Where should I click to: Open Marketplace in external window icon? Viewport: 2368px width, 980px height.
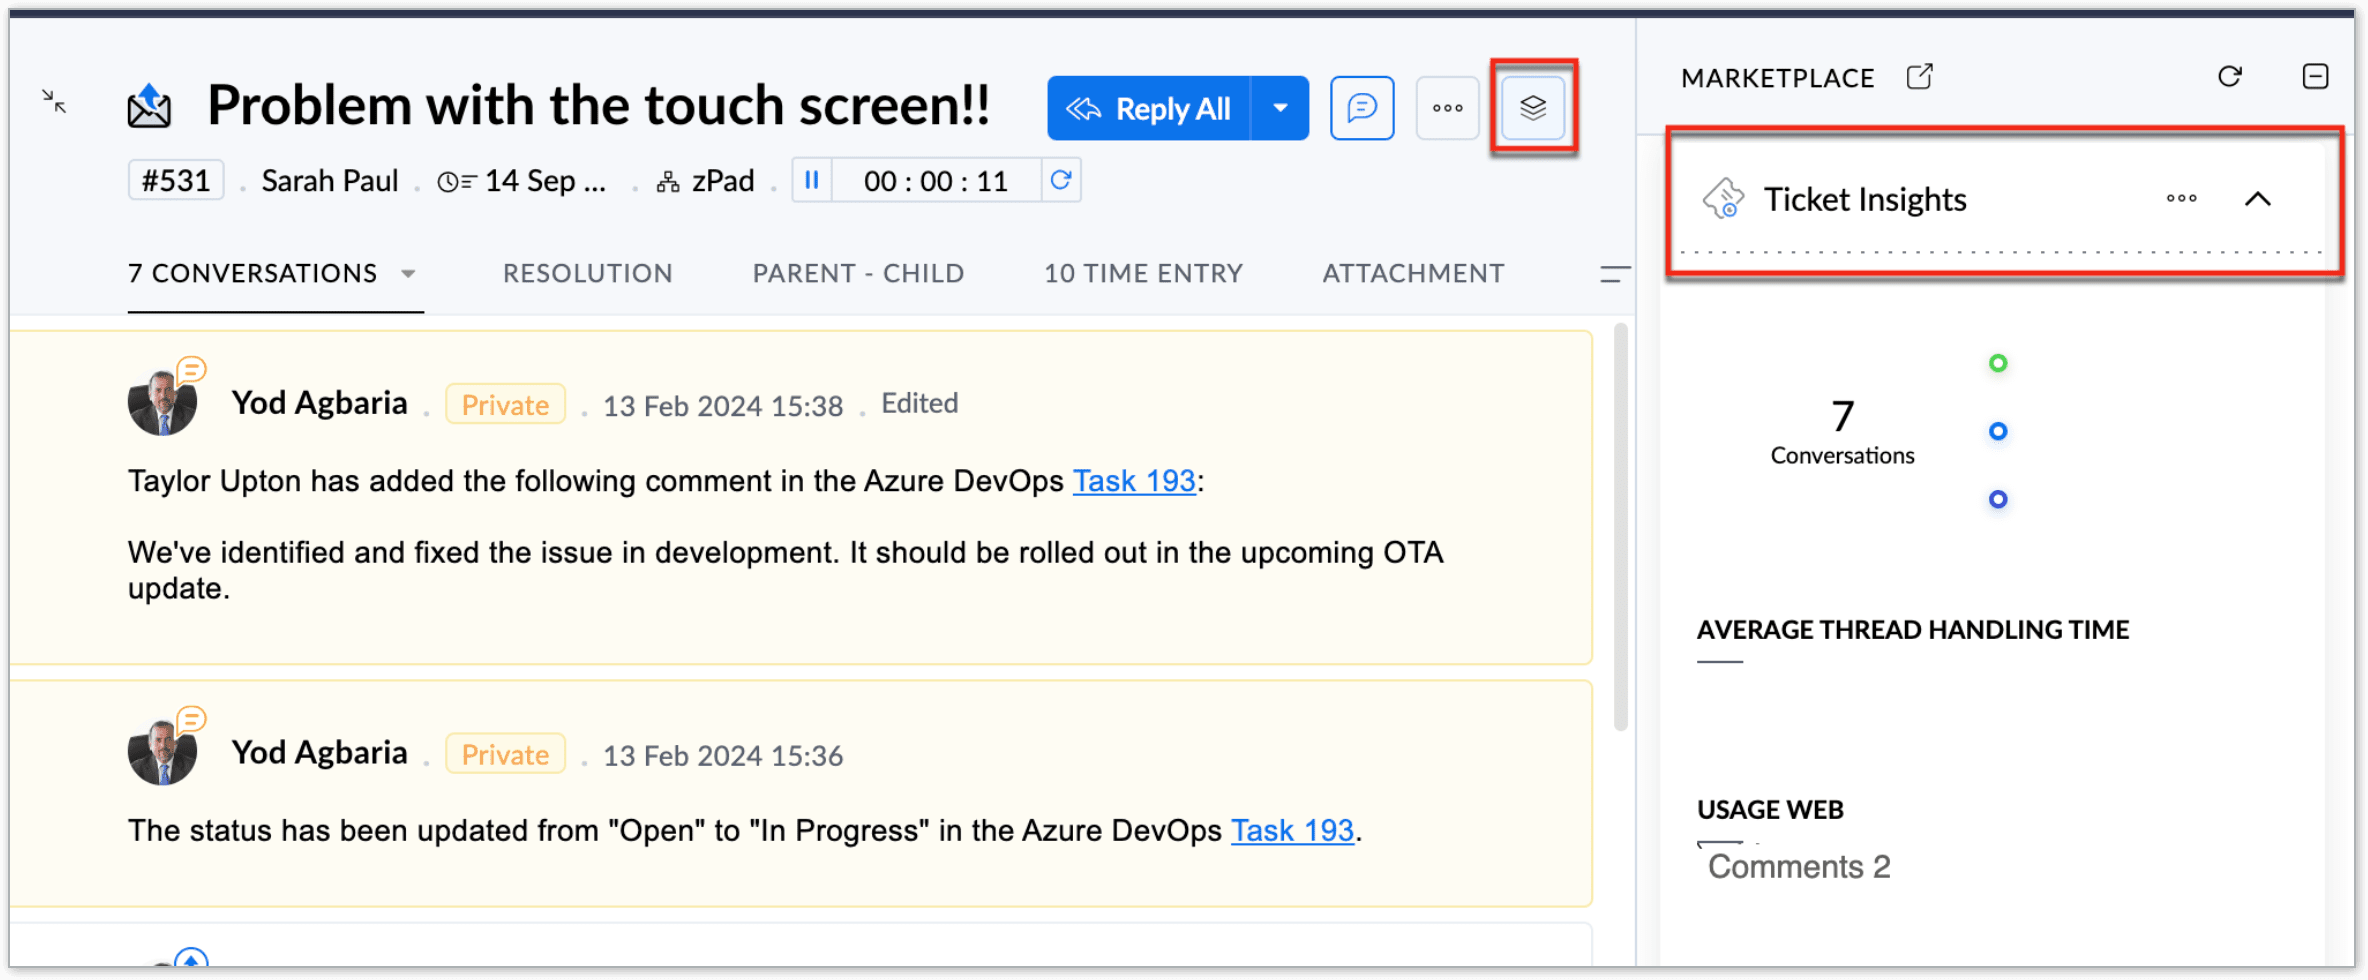point(1919,77)
